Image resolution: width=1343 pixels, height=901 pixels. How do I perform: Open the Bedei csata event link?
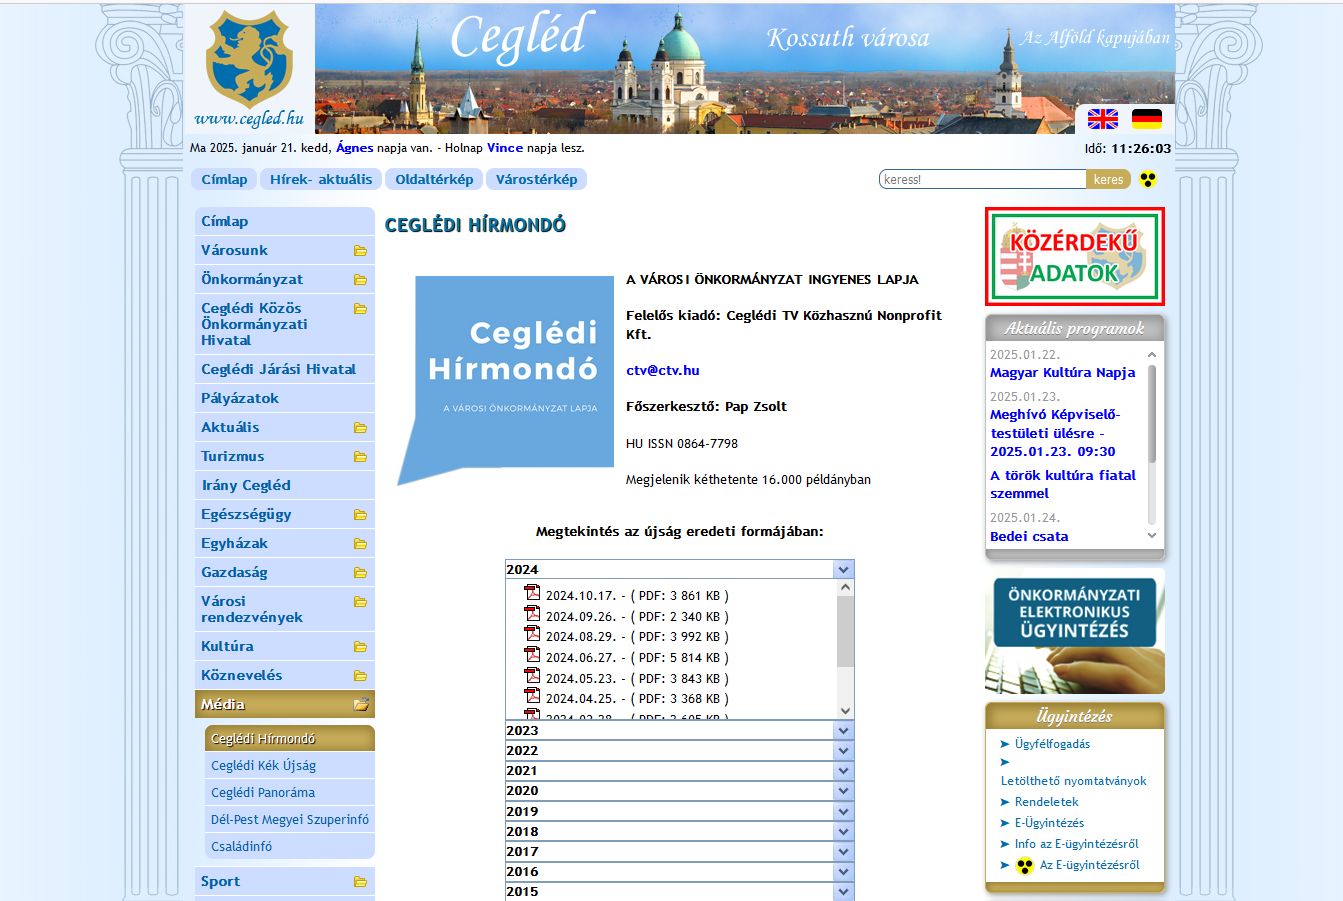coord(1029,536)
